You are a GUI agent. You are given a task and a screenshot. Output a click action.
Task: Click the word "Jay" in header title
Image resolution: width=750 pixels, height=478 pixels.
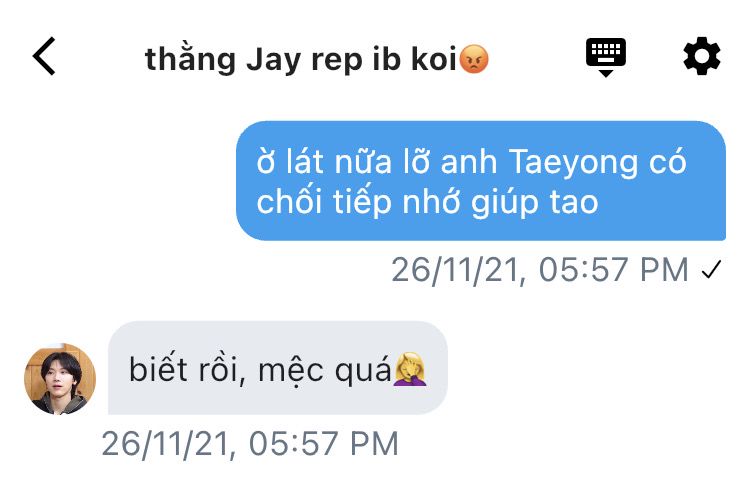[274, 61]
